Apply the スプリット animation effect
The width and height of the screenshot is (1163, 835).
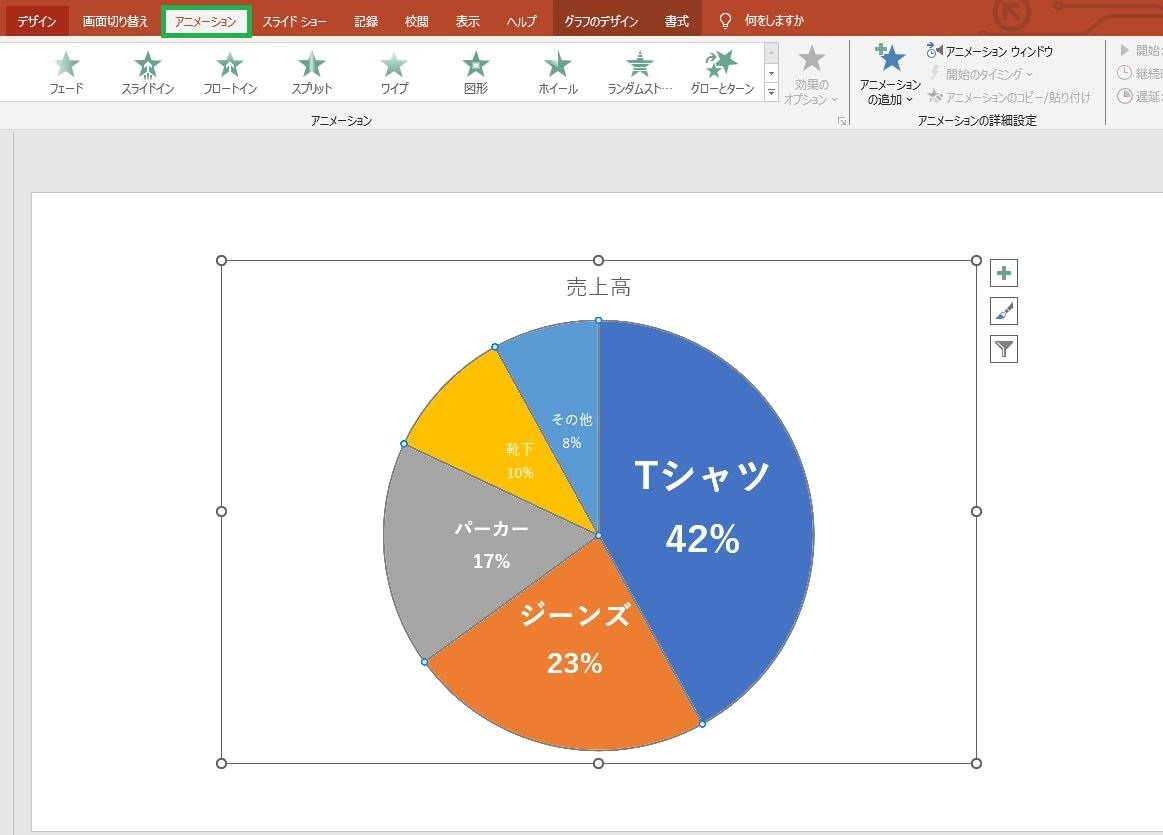[x=312, y=73]
